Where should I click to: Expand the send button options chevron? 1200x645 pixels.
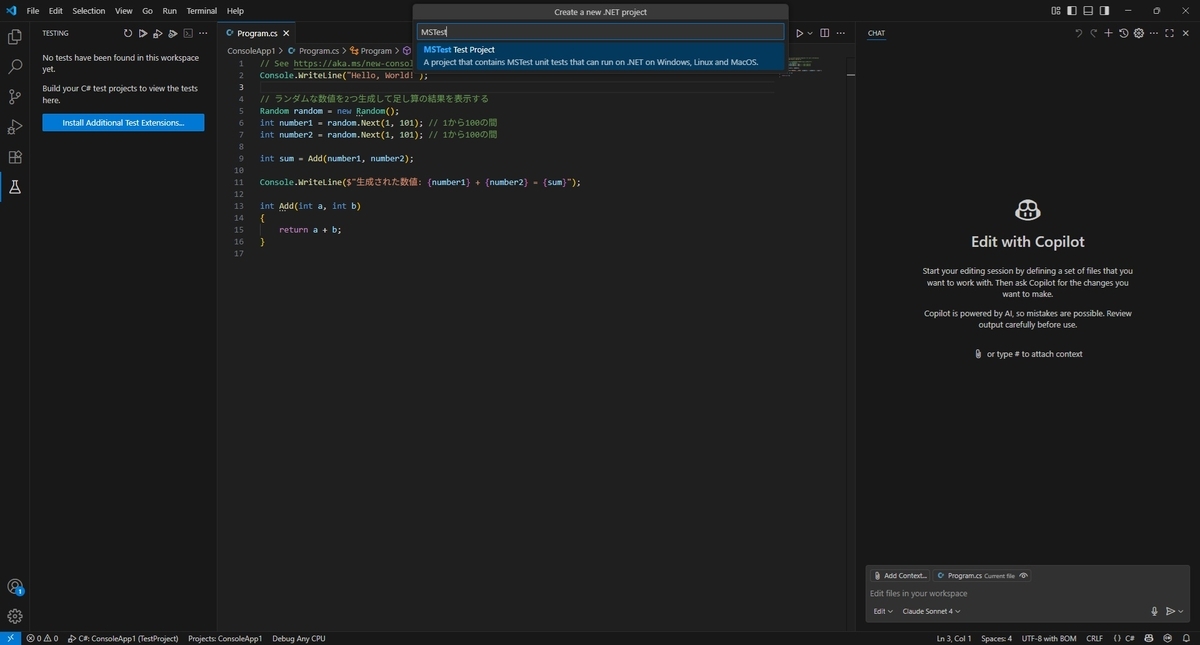pyautogui.click(x=1181, y=611)
